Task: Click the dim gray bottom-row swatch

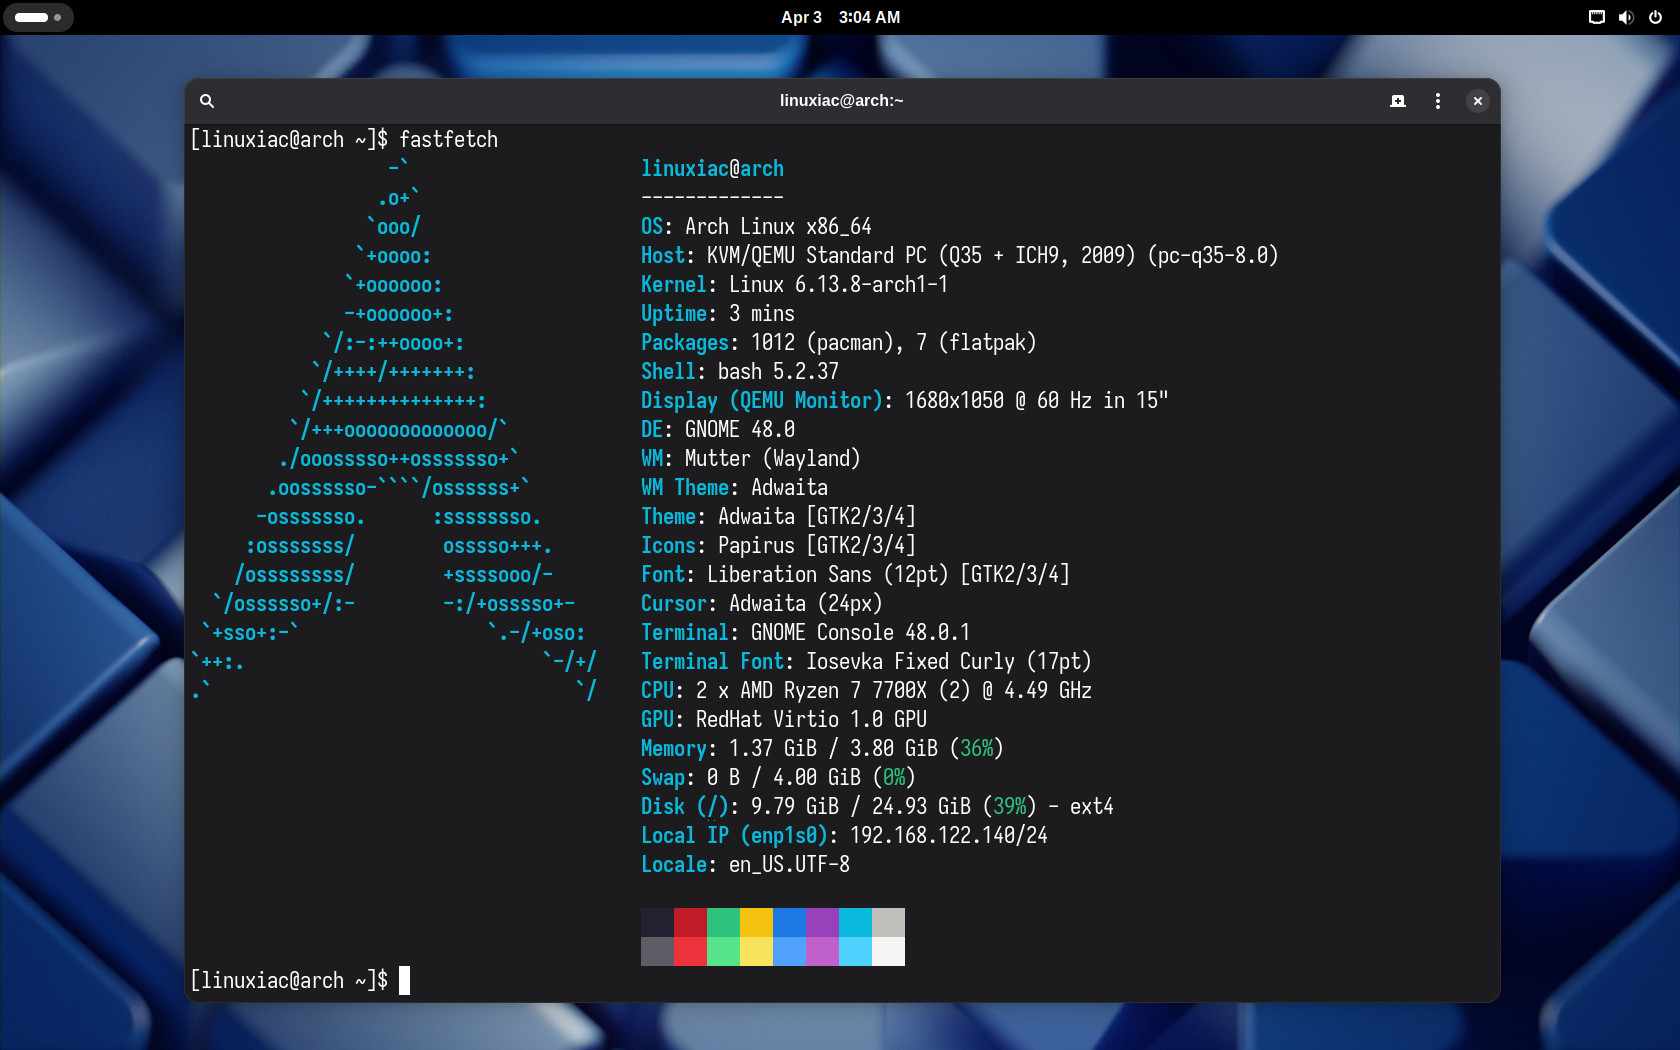Action: pos(657,951)
